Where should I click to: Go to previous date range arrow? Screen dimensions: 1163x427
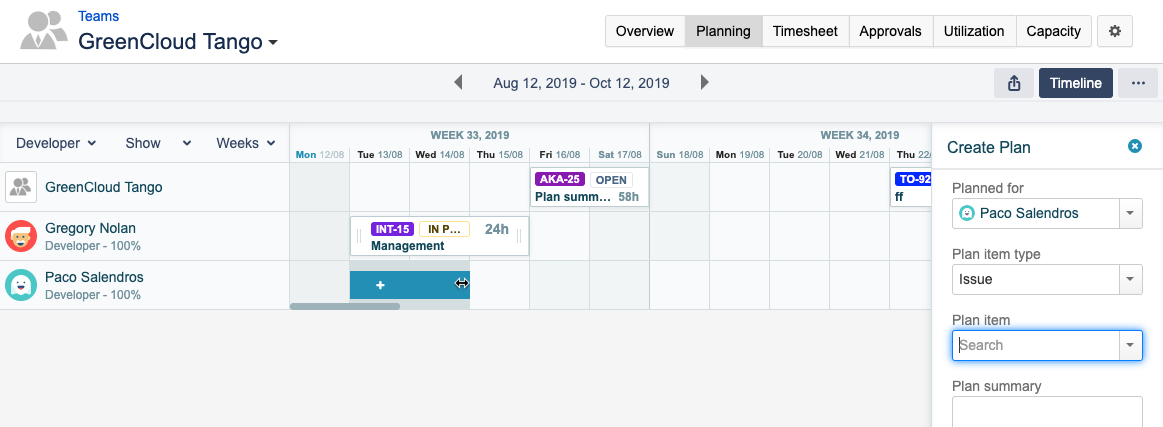[458, 83]
